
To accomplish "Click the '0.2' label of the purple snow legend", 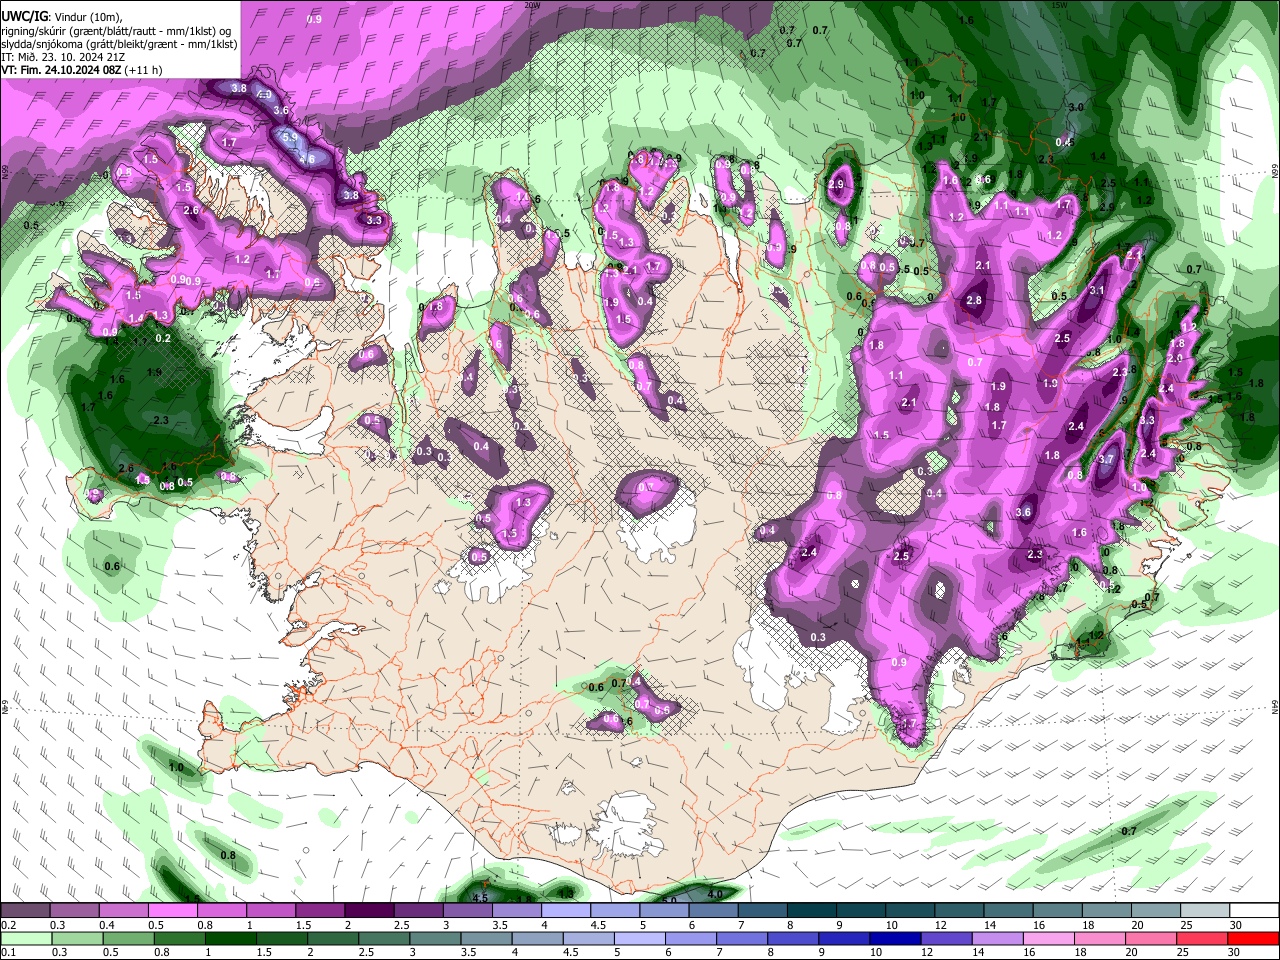I will (9, 924).
